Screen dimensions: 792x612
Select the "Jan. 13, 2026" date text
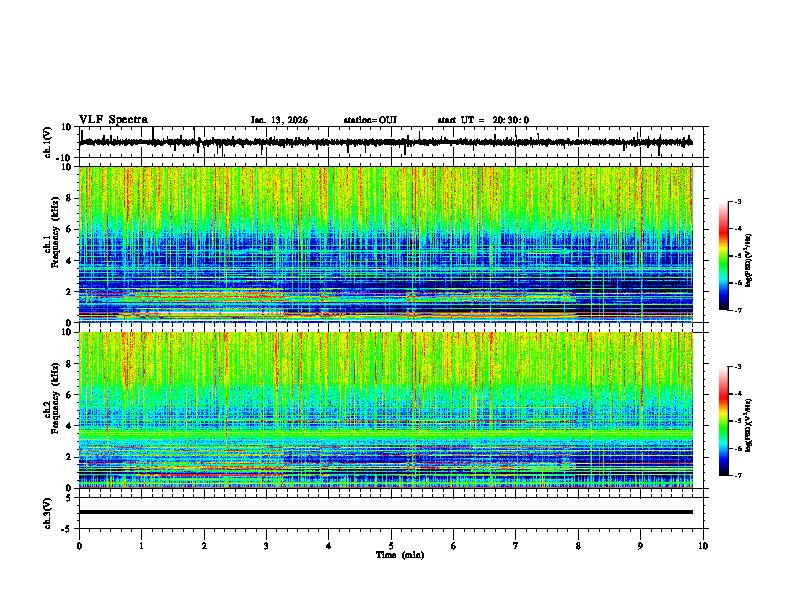tap(279, 120)
